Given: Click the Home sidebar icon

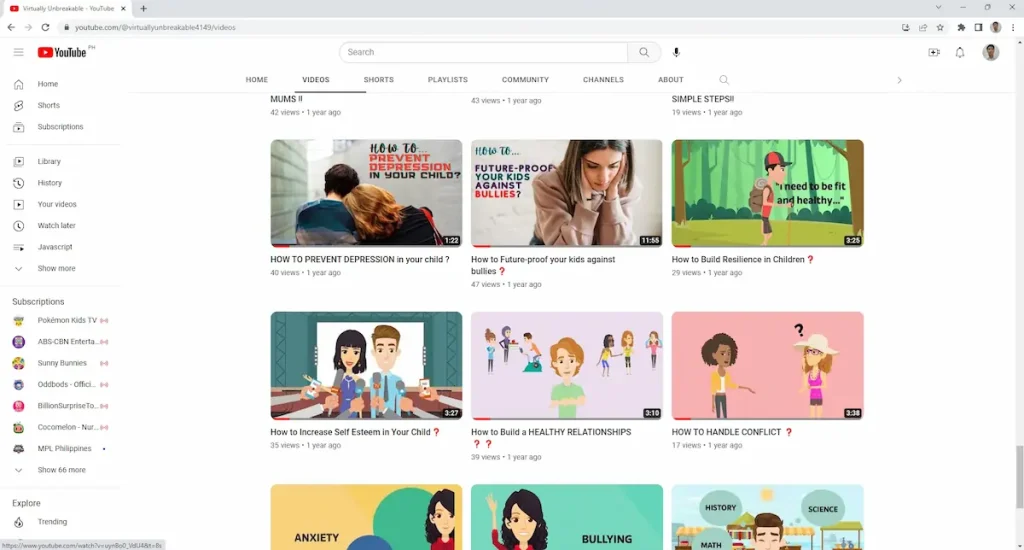Looking at the screenshot, I should tap(18, 84).
